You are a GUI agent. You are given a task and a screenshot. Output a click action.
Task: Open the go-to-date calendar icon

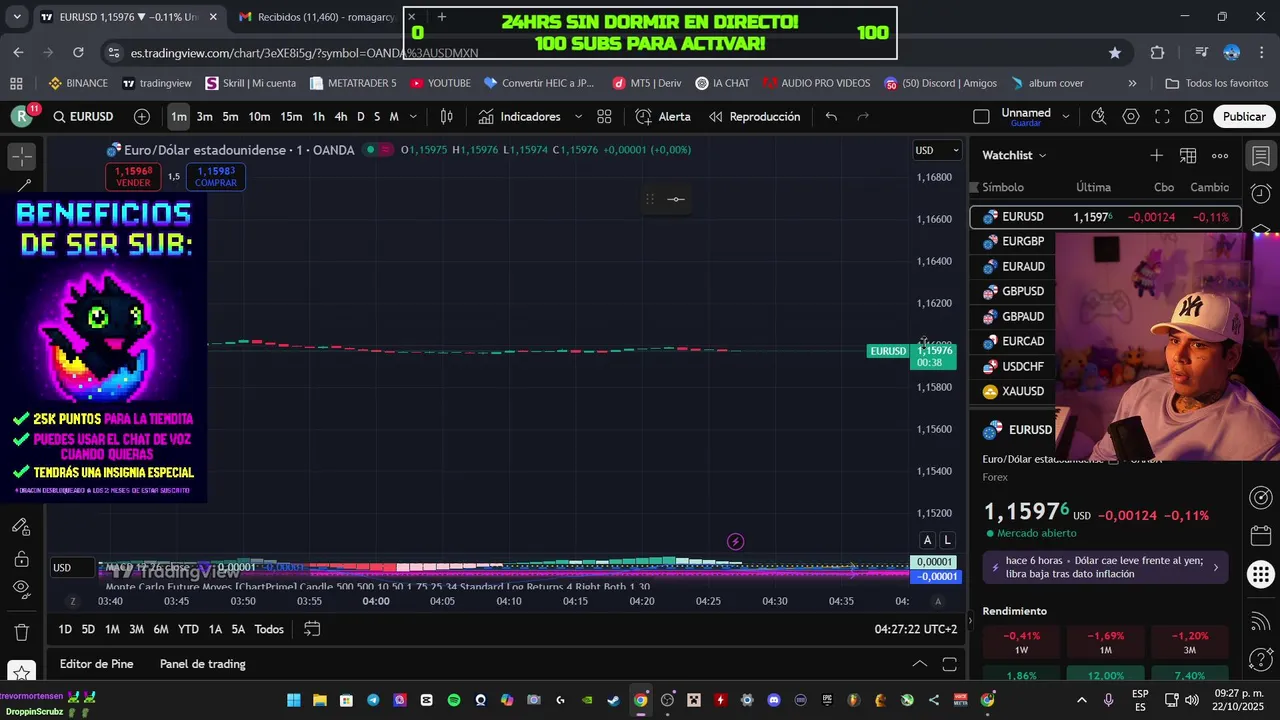pyautogui.click(x=312, y=629)
